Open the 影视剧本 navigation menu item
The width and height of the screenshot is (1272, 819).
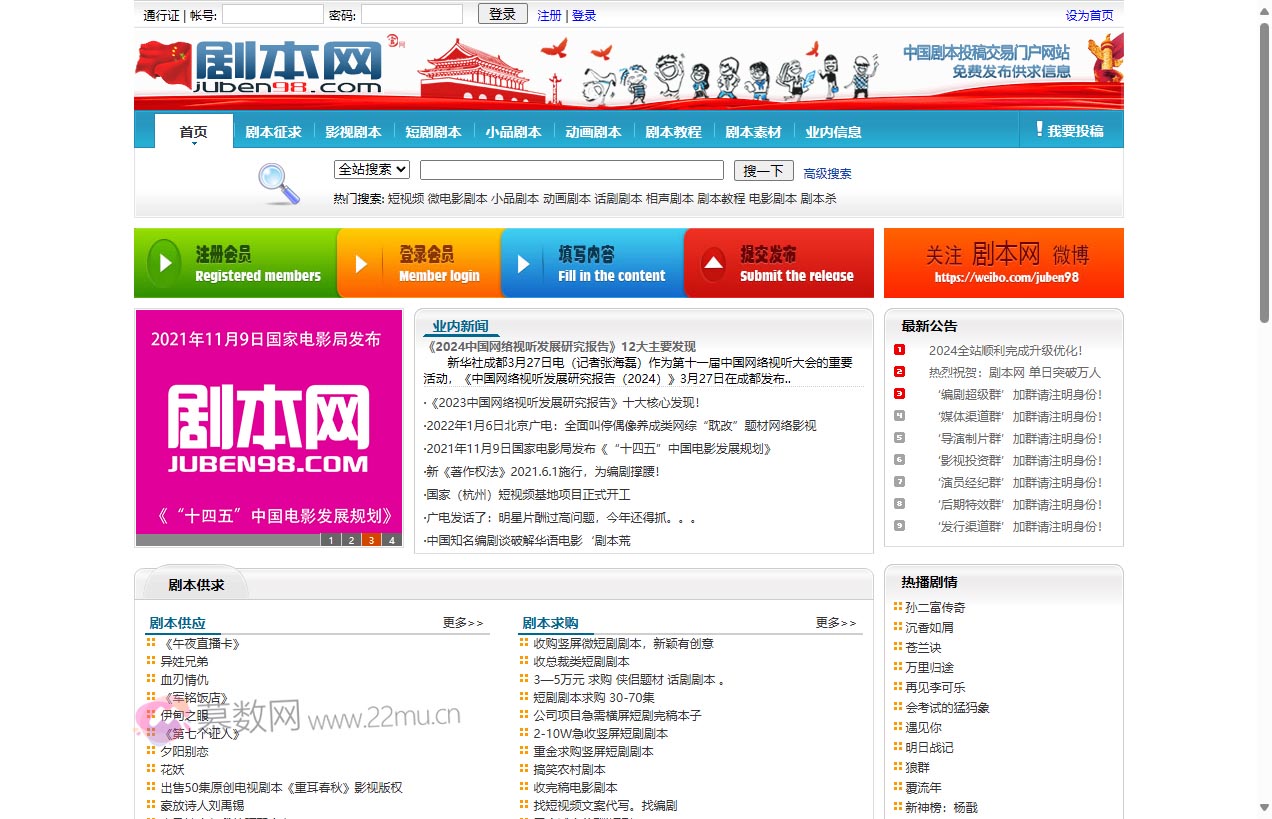[x=353, y=132]
